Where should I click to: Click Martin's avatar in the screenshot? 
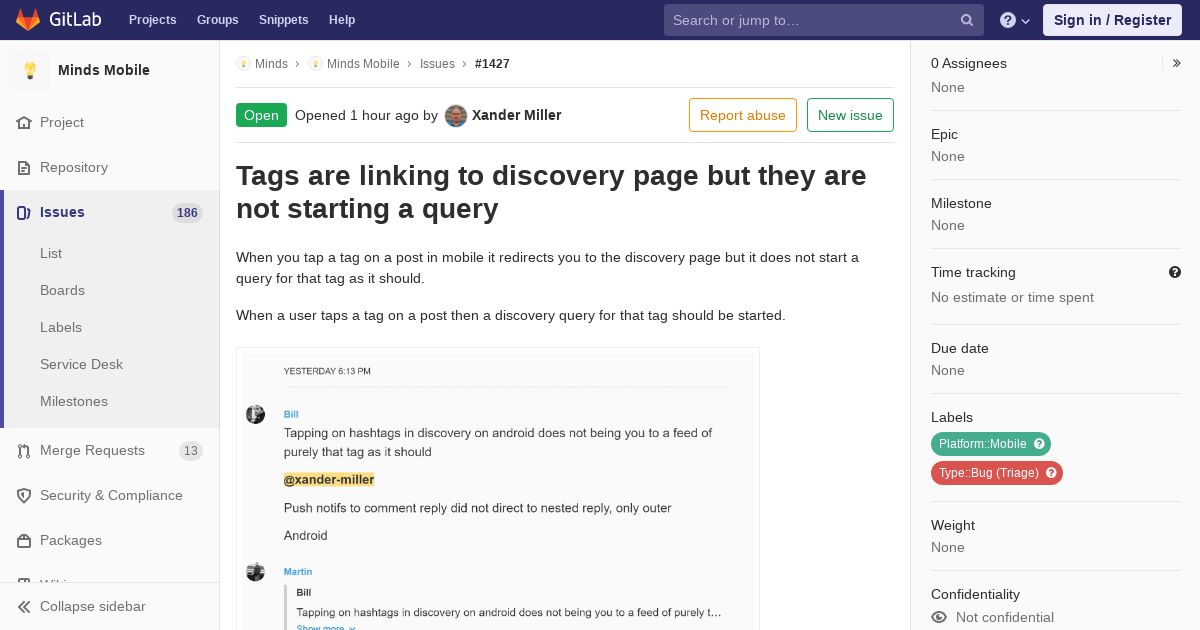[256, 572]
